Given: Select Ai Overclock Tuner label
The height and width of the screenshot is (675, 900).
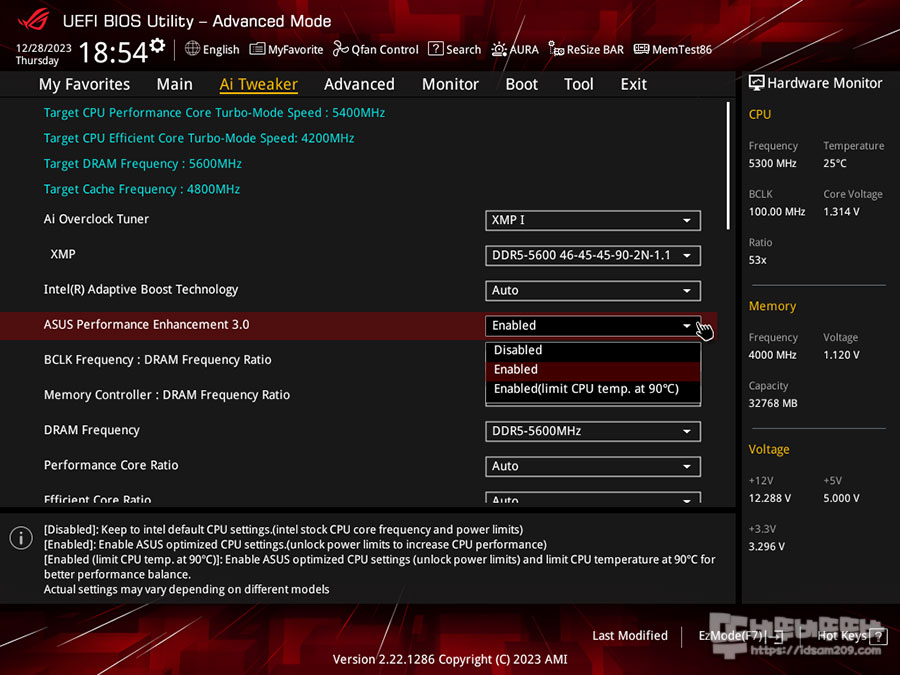Looking at the screenshot, I should [x=96, y=219].
